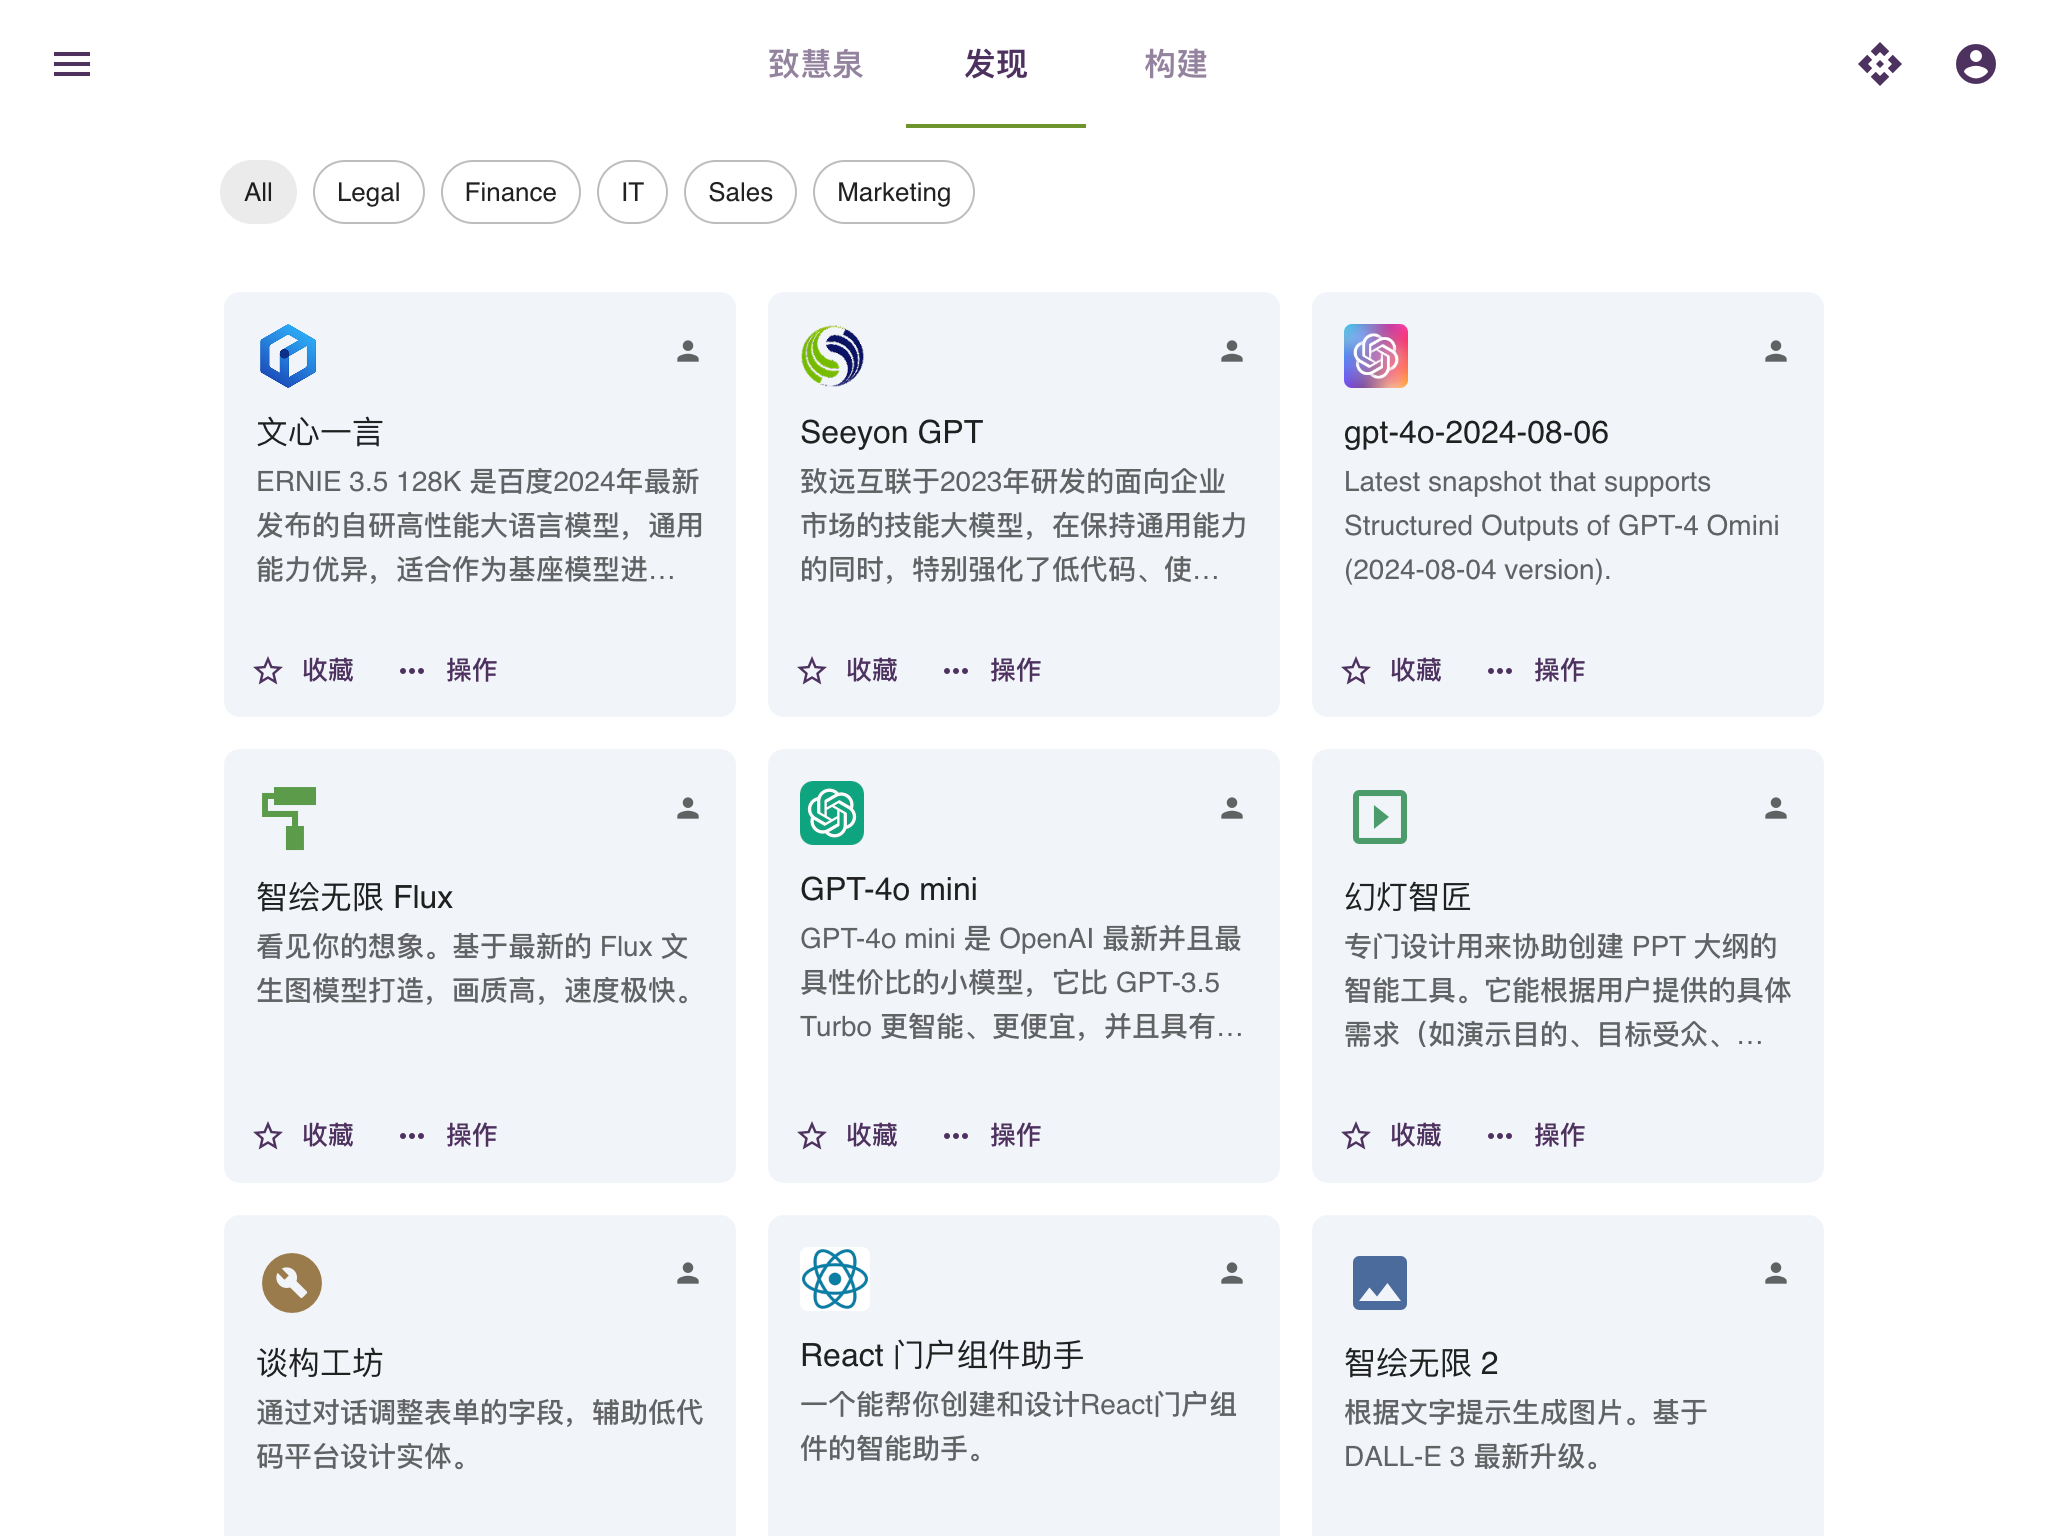Open 操作 menu on 智绘无限 Flux card
2048x1536 pixels.
448,1135
